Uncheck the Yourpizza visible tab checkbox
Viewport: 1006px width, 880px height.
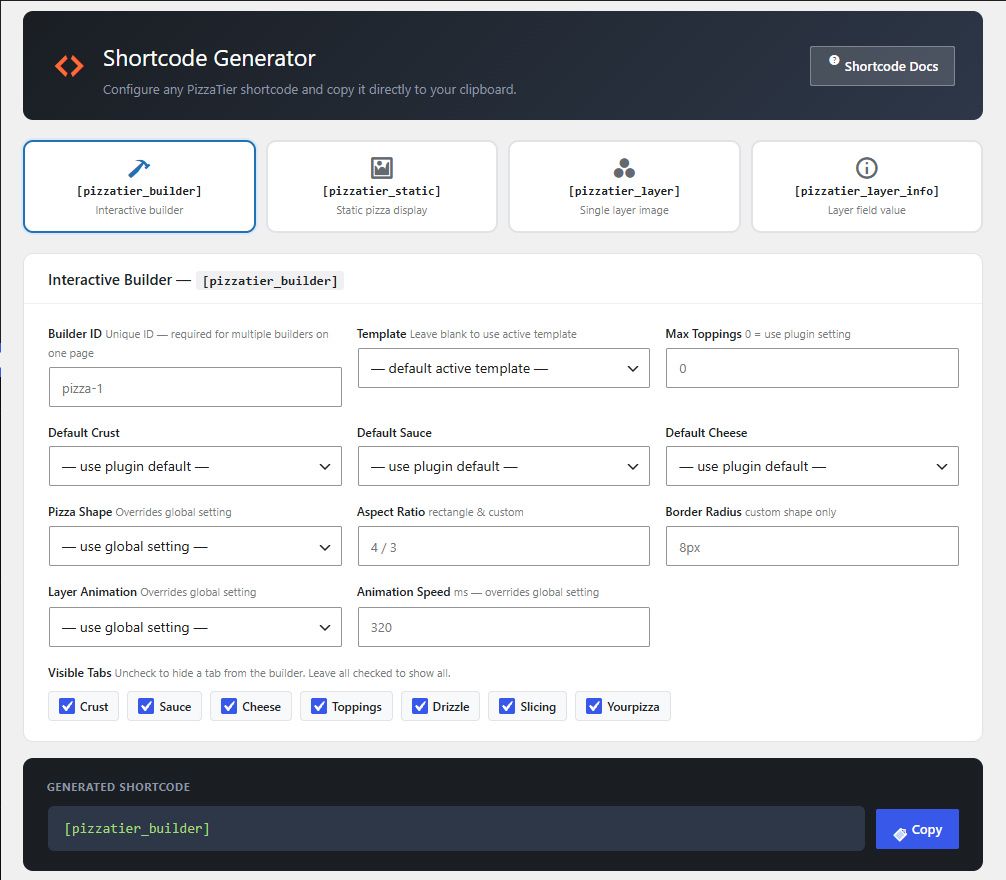[594, 706]
